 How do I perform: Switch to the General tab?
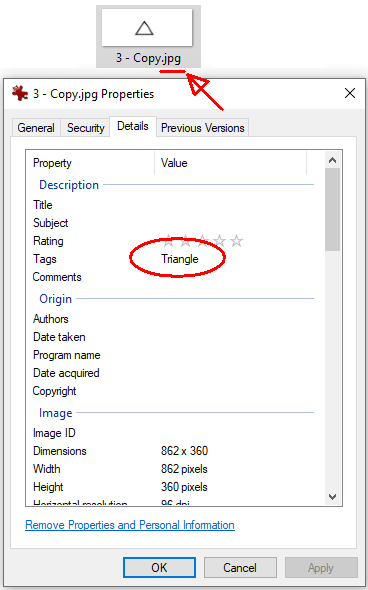36,128
